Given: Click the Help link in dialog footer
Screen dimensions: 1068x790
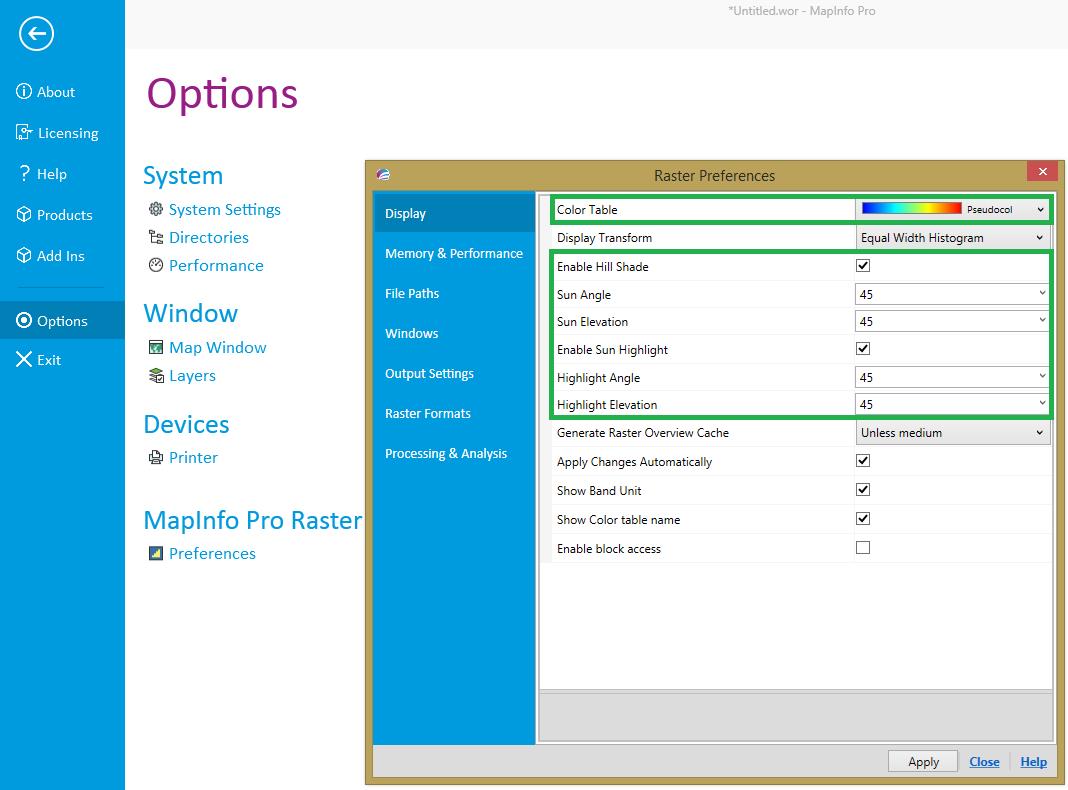Looking at the screenshot, I should [x=1033, y=761].
